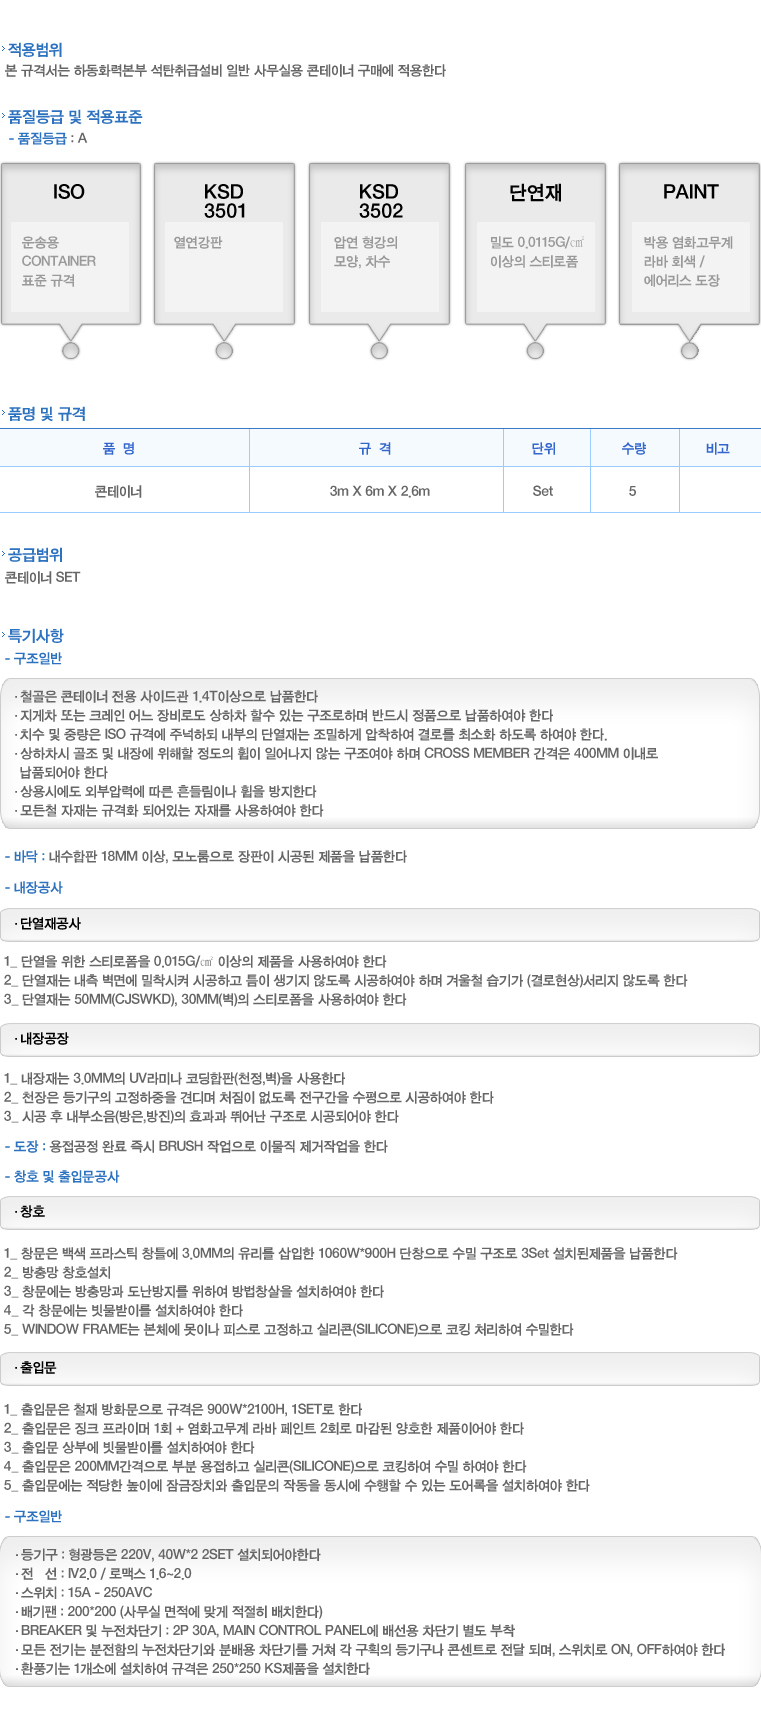761x1726 pixels.
Task: Click the 사이드관 1.4T steel frame line
Action: (166, 697)
